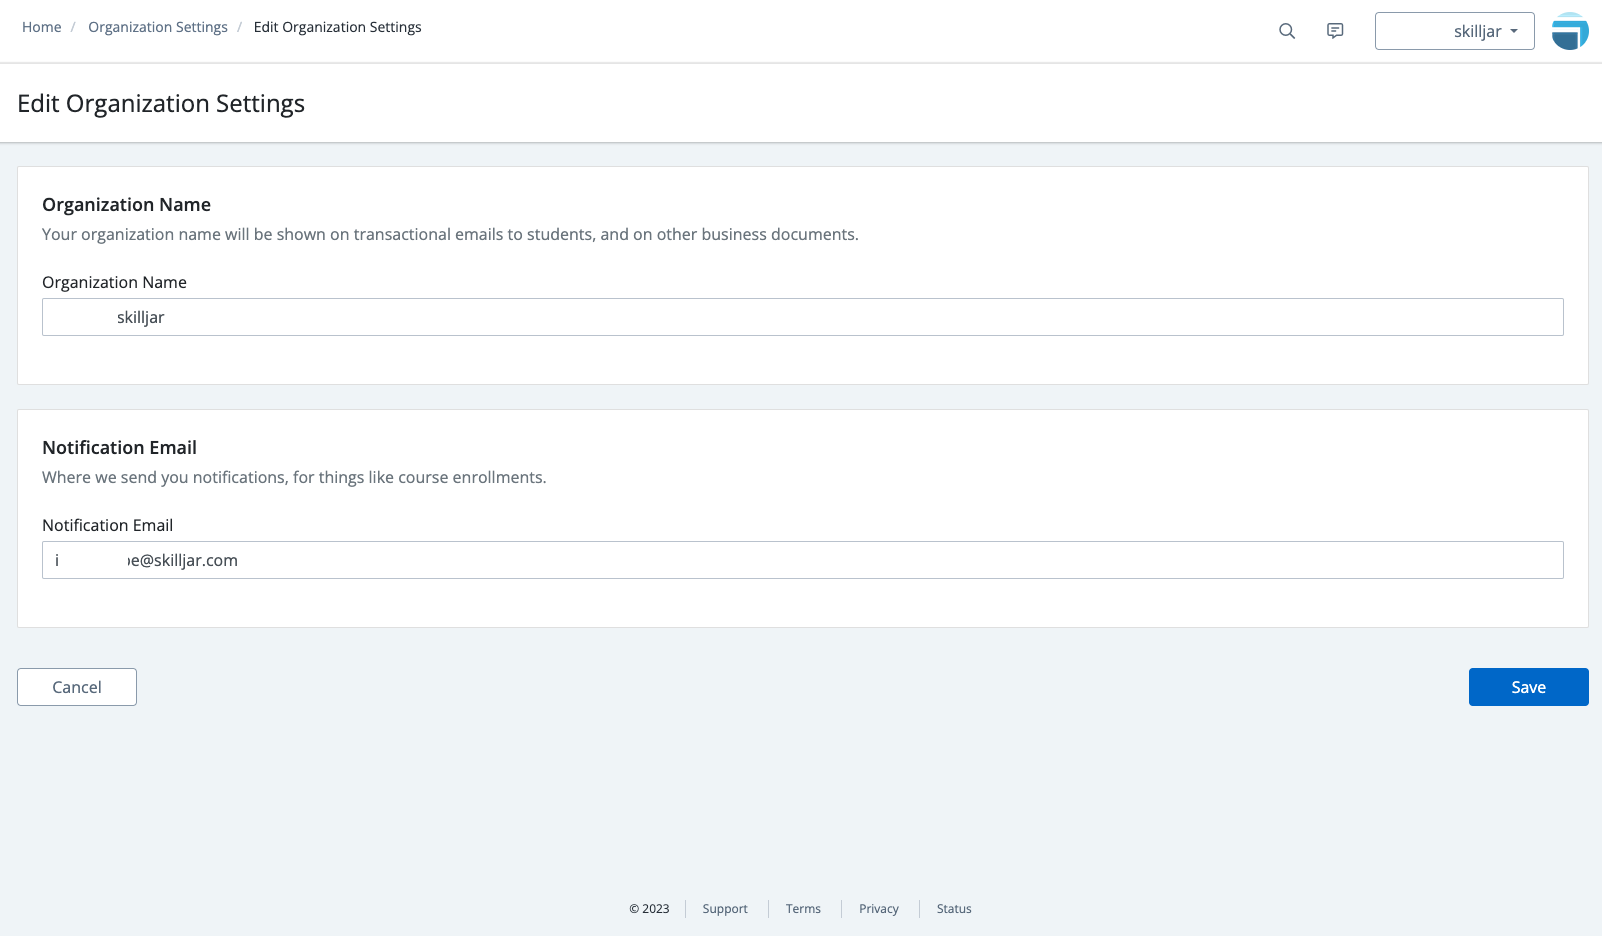This screenshot has width=1602, height=936.
Task: Click the search magnifier icon
Action: tap(1287, 31)
